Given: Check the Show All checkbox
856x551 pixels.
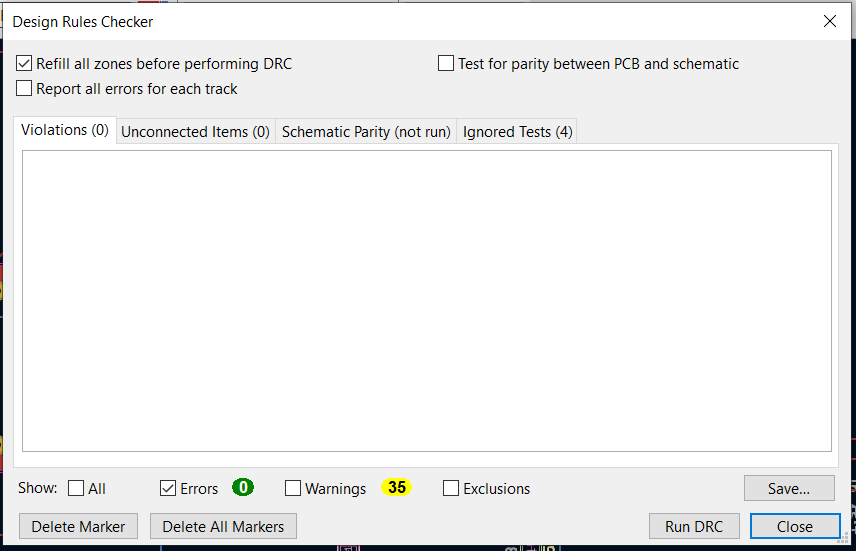Looking at the screenshot, I should pyautogui.click(x=76, y=489).
